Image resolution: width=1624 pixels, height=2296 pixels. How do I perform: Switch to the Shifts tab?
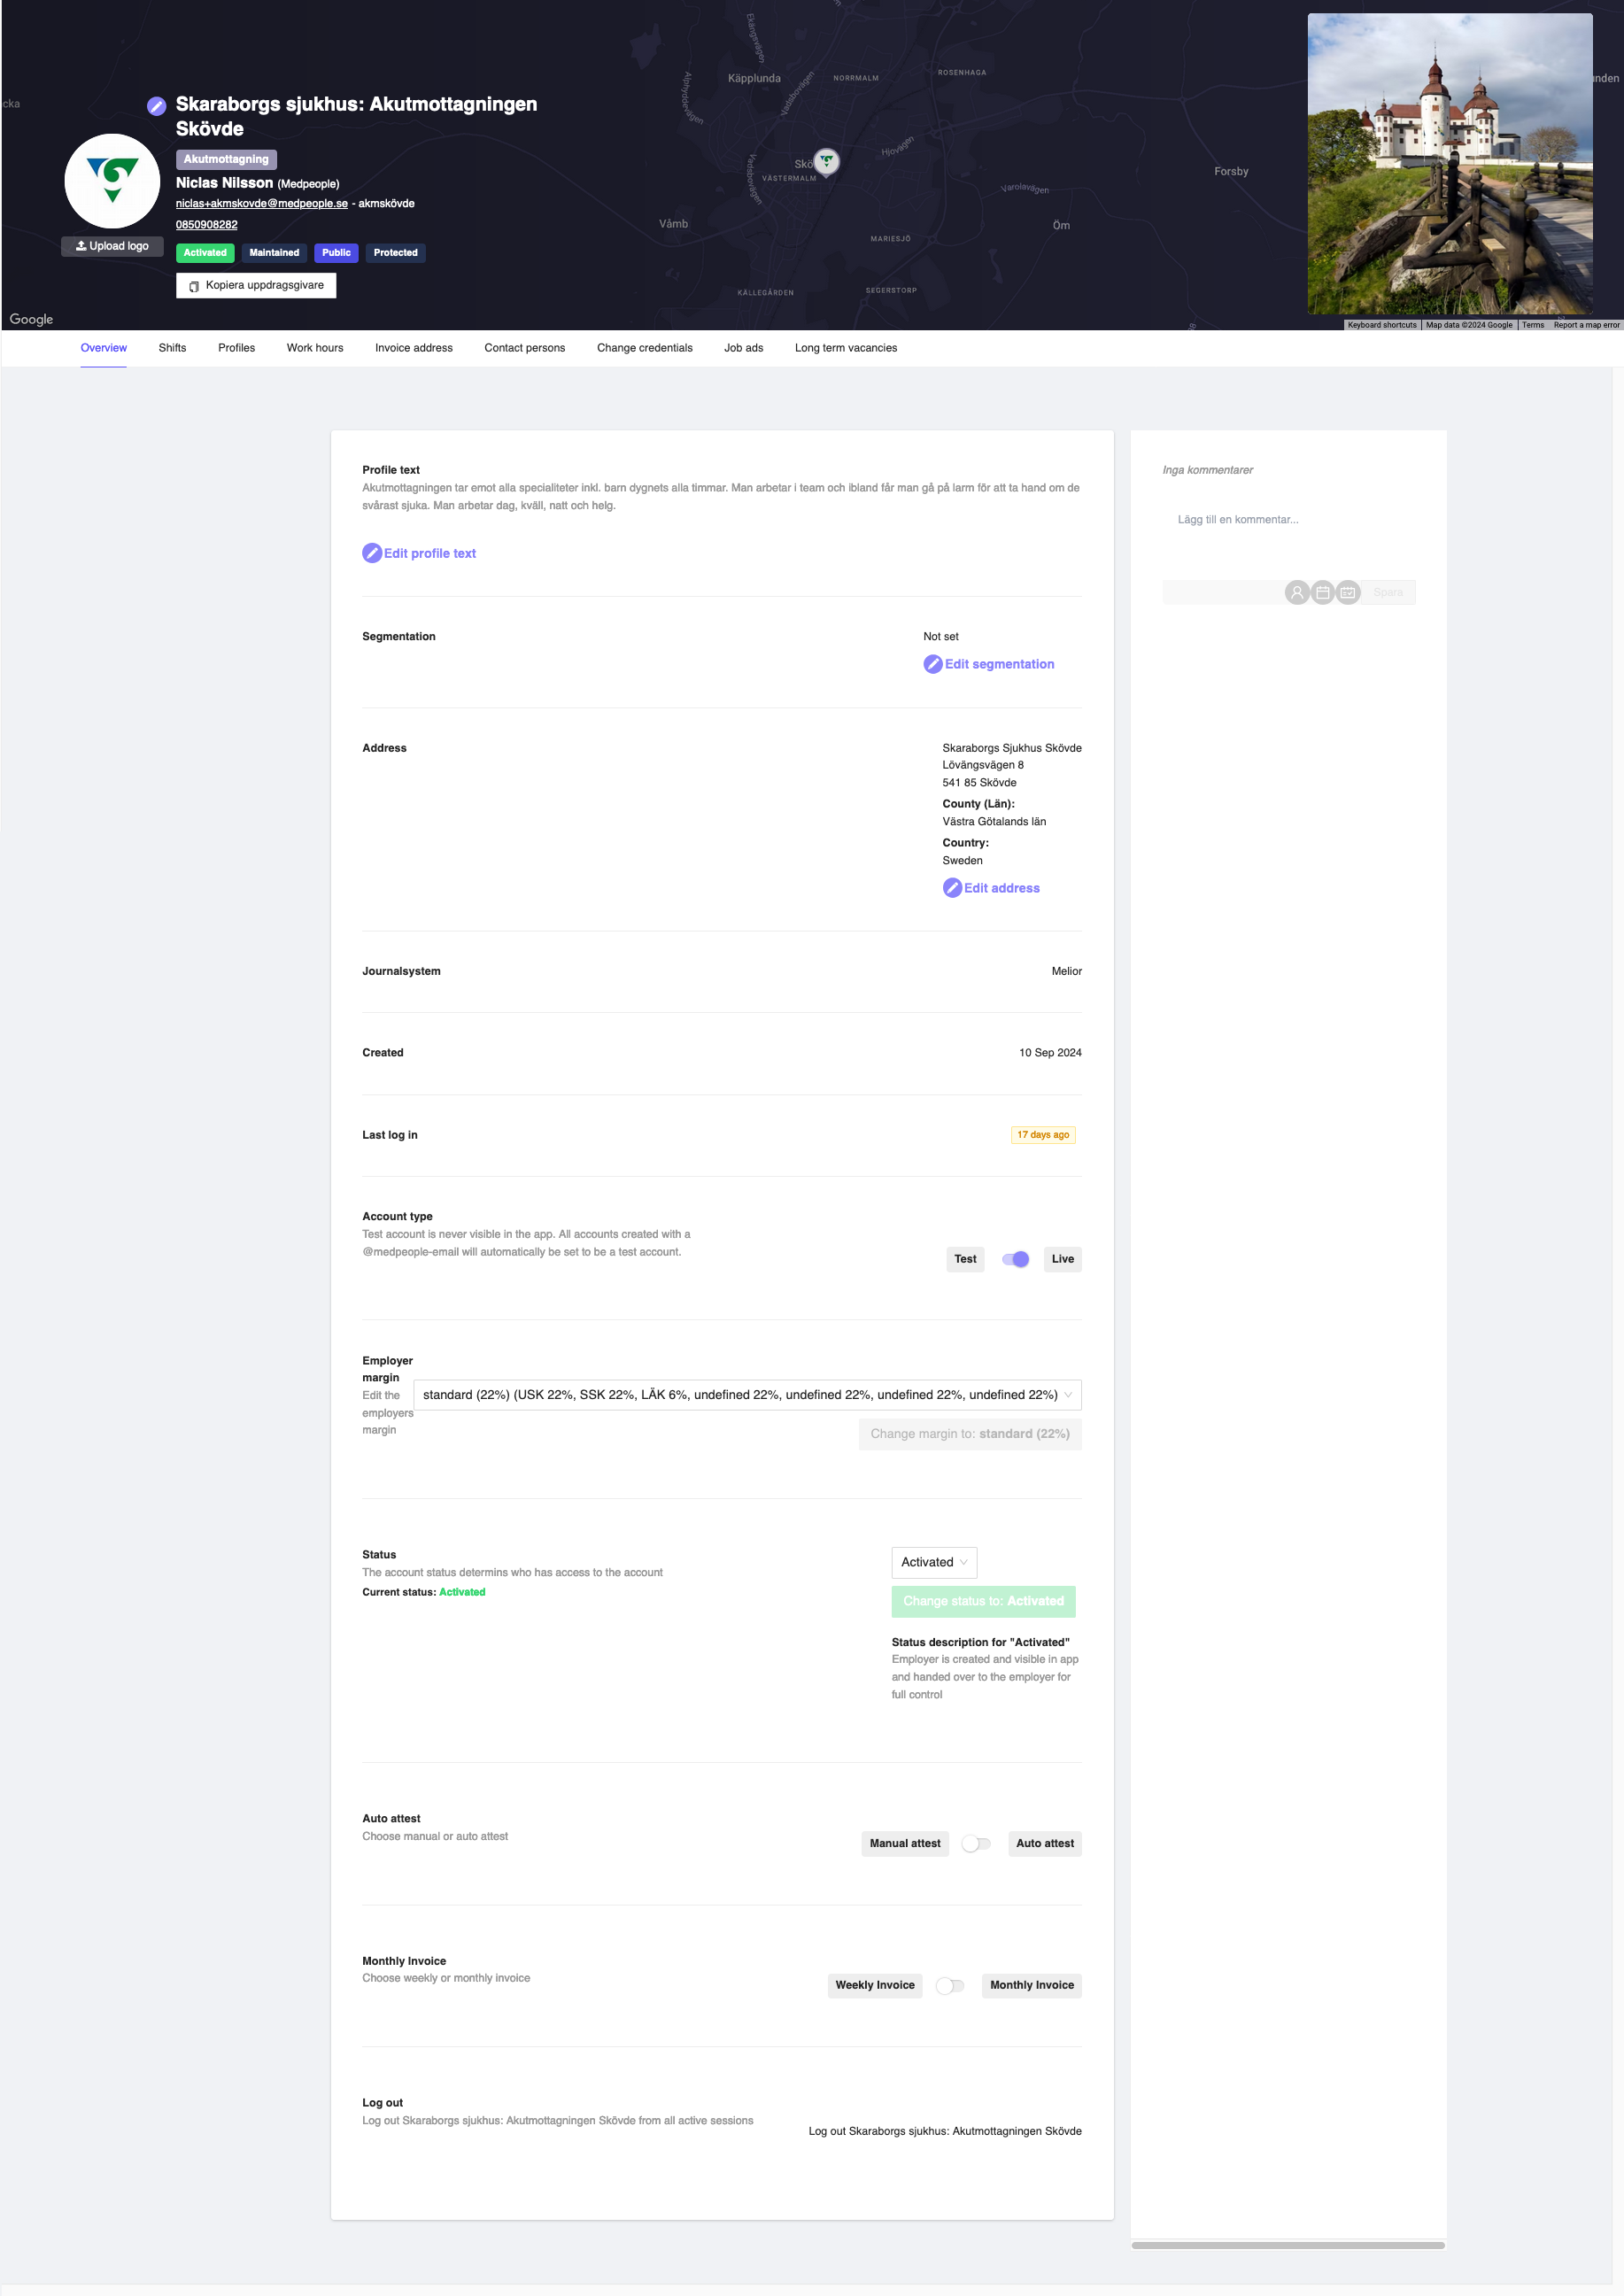[171, 348]
